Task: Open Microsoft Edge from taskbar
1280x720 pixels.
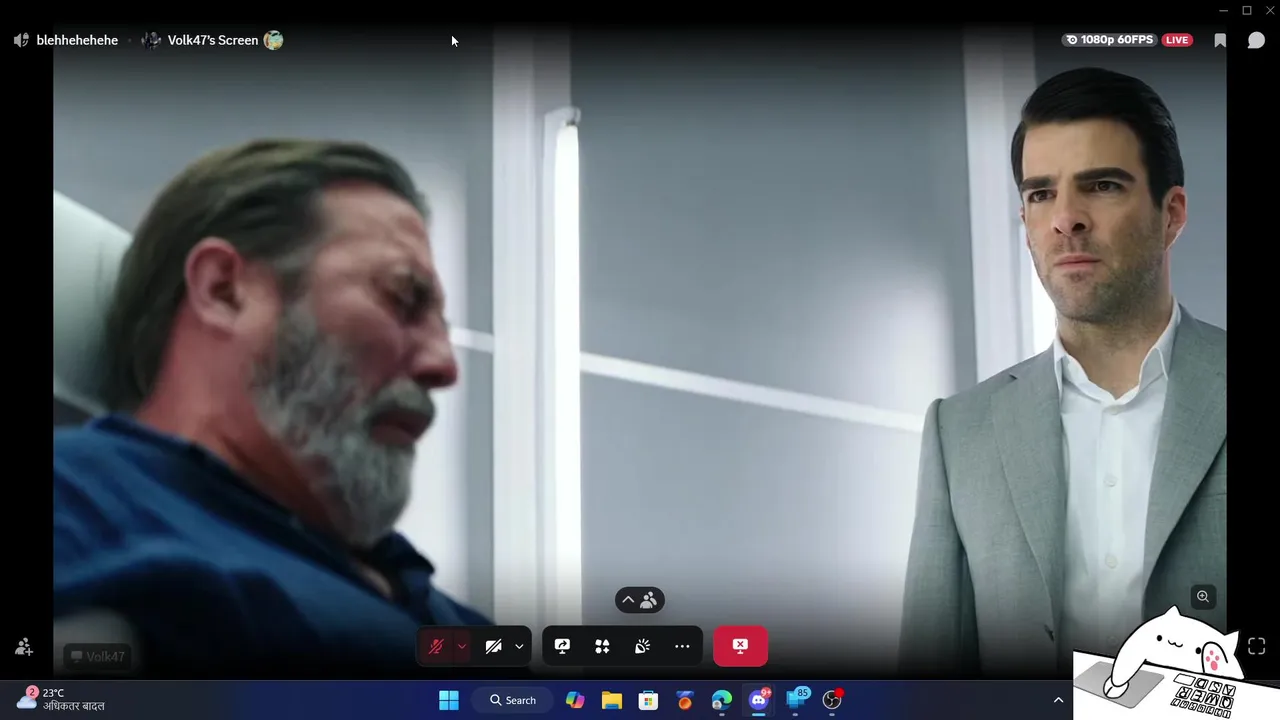Action: click(722, 700)
